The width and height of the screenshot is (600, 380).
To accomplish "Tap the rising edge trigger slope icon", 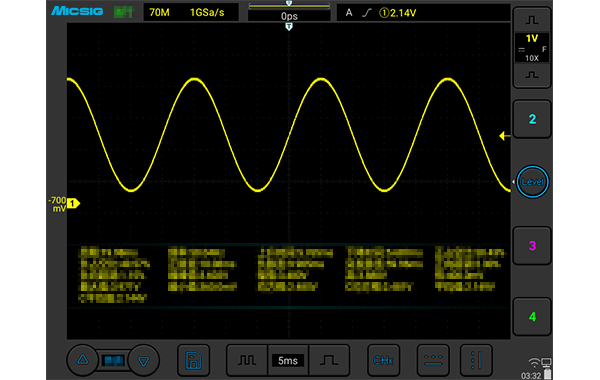I will tap(367, 13).
